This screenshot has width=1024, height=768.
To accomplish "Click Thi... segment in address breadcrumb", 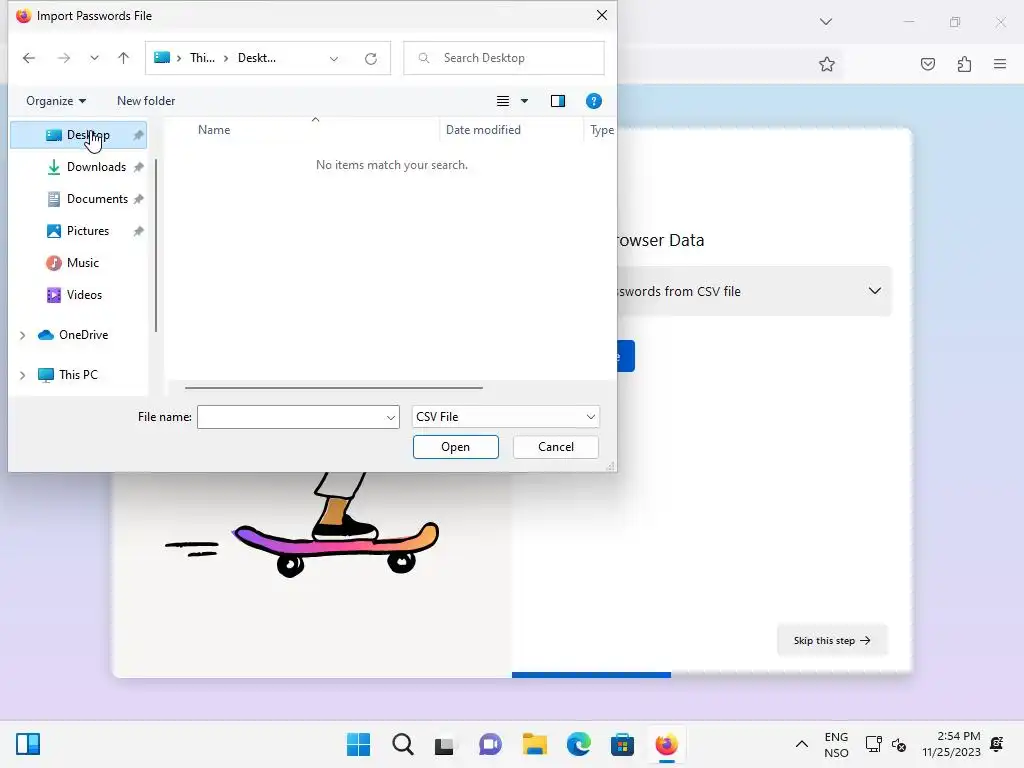I will (202, 58).
